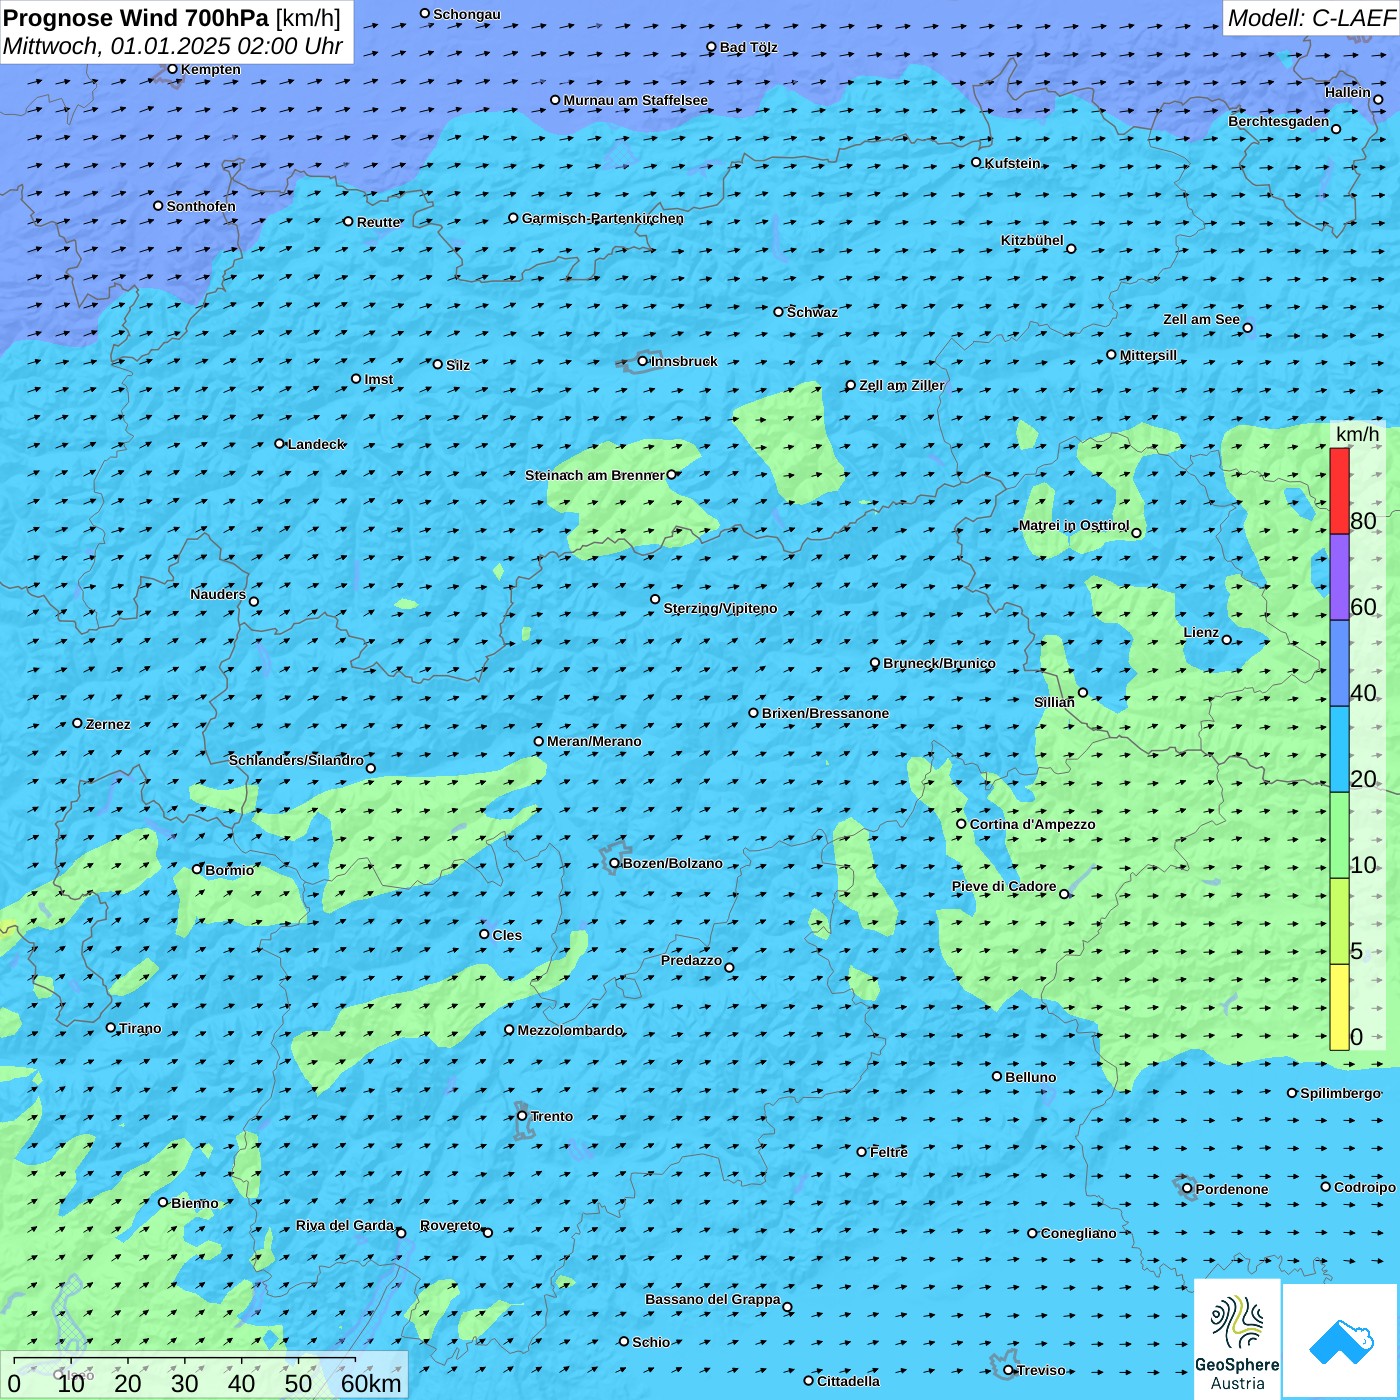The width and height of the screenshot is (1400, 1400).
Task: Click the Trento city marker
Action: pyautogui.click(x=522, y=1116)
